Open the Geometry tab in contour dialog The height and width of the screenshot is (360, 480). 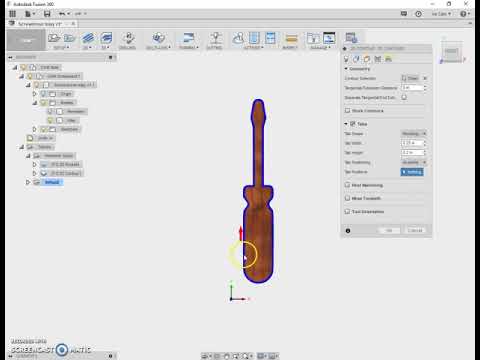tap(356, 59)
